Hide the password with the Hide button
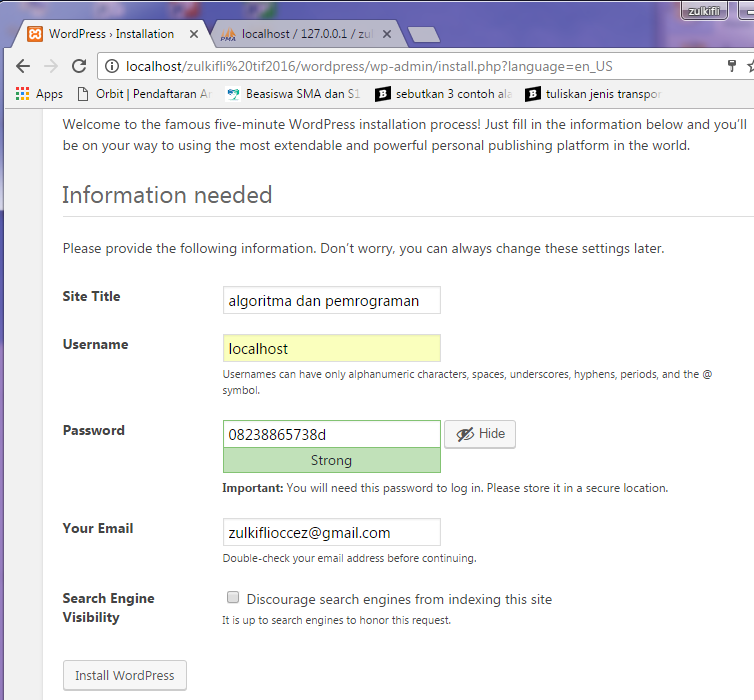This screenshot has height=700, width=754. [x=480, y=434]
